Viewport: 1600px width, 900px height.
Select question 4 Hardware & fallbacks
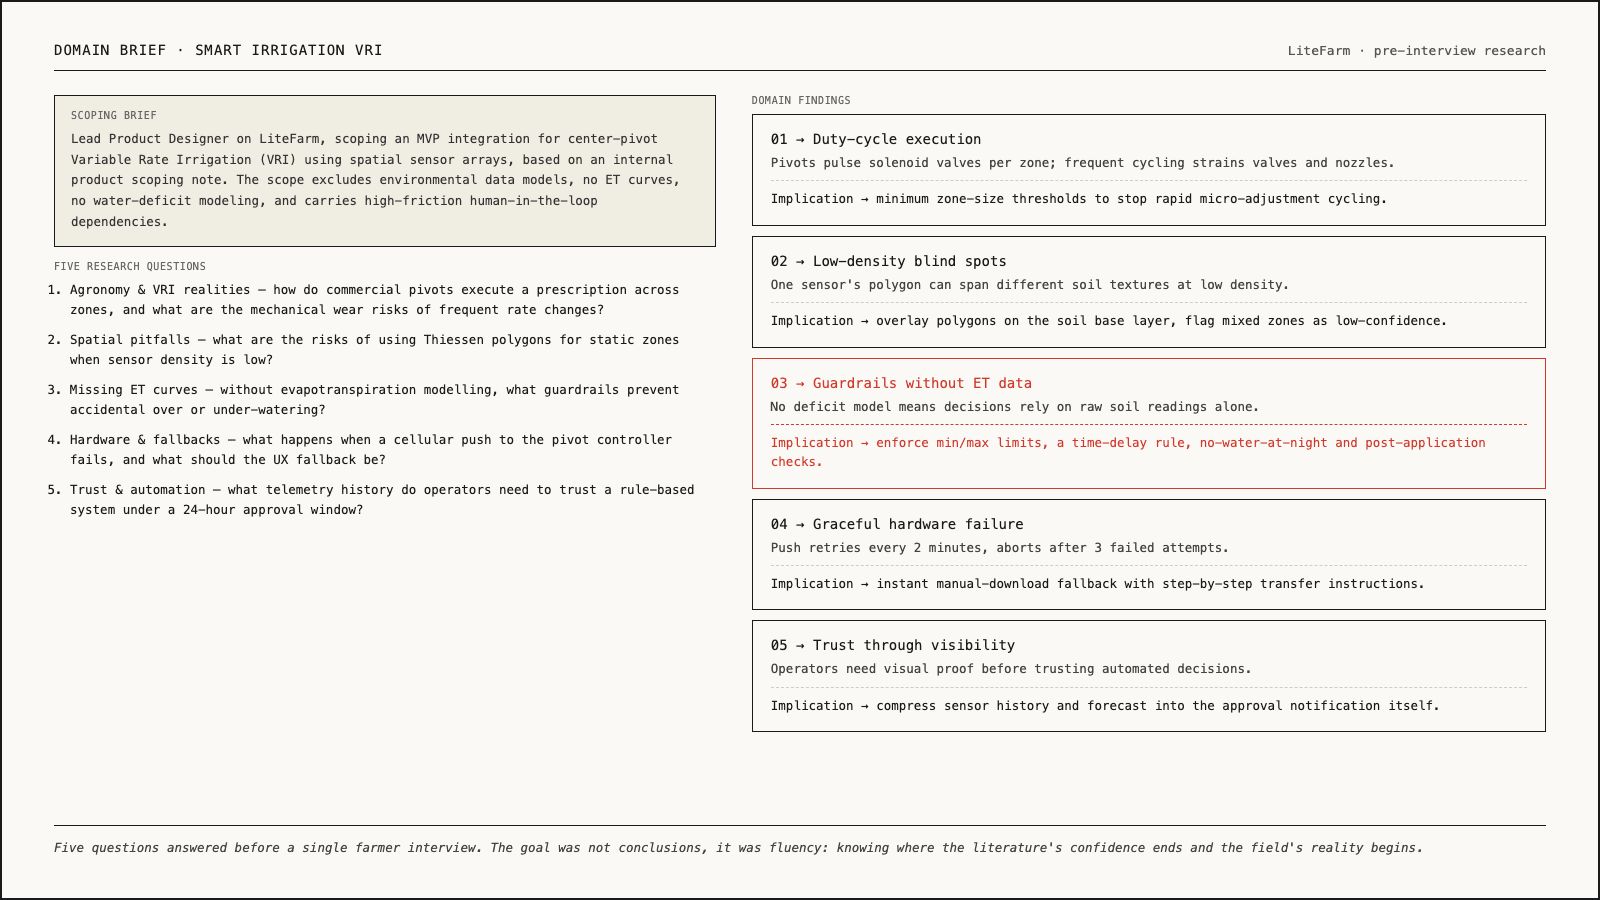point(370,450)
